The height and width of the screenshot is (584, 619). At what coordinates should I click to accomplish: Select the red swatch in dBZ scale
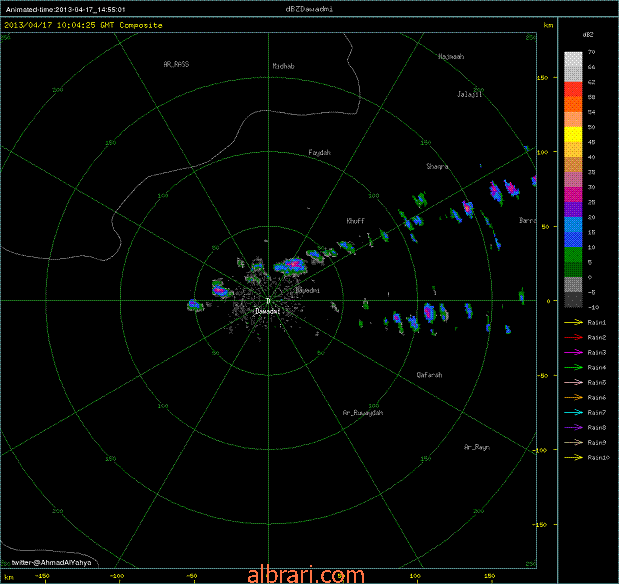pos(573,89)
